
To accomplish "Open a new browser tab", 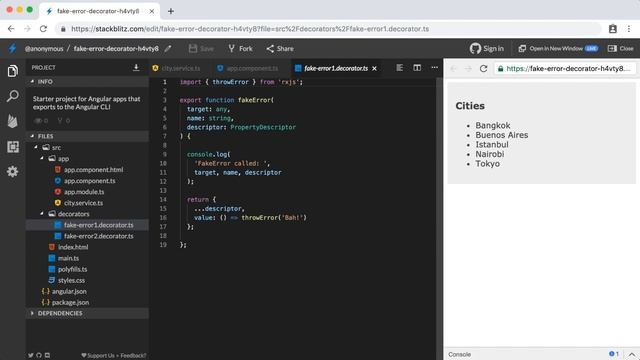I will [171, 11].
